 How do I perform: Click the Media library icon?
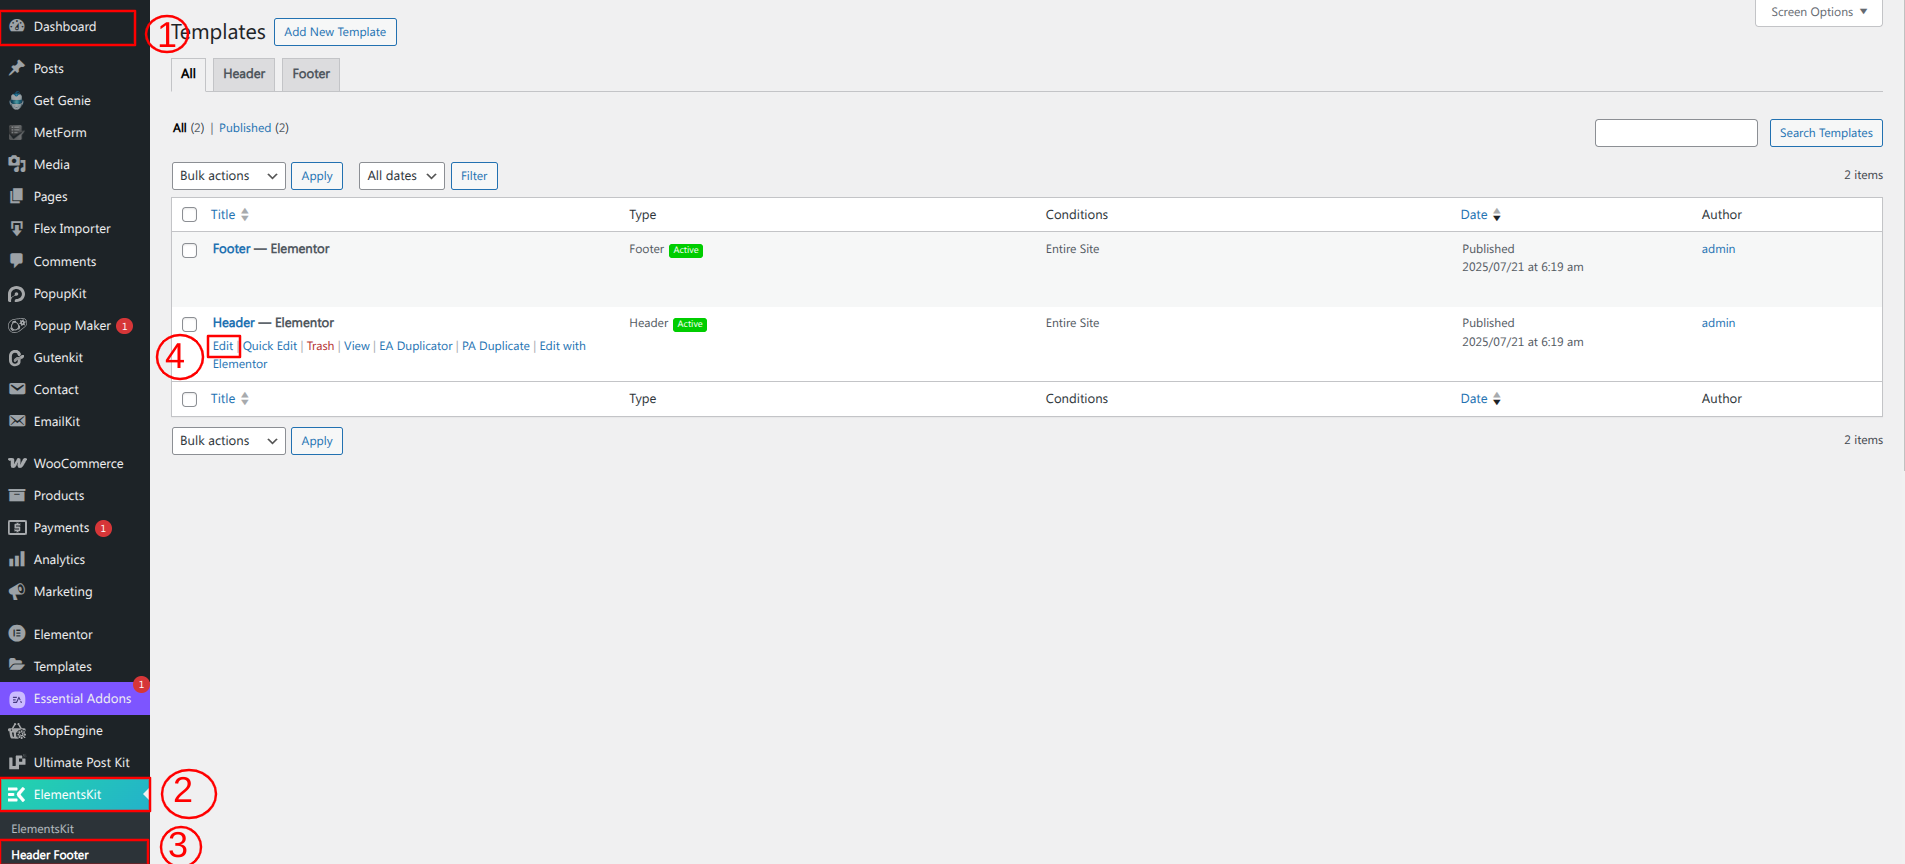pos(17,164)
